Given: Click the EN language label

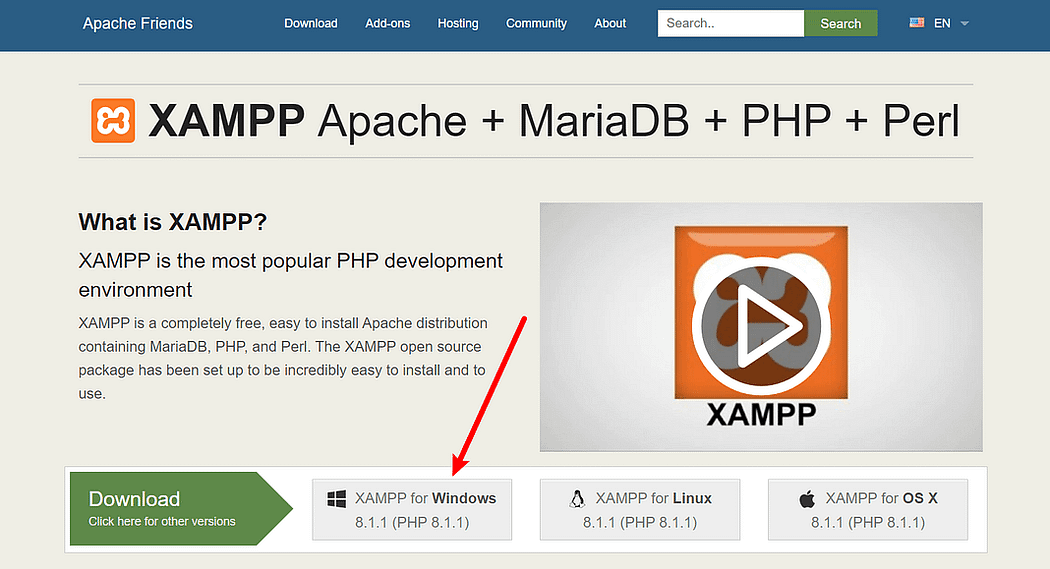Looking at the screenshot, I should pyautogui.click(x=942, y=23).
